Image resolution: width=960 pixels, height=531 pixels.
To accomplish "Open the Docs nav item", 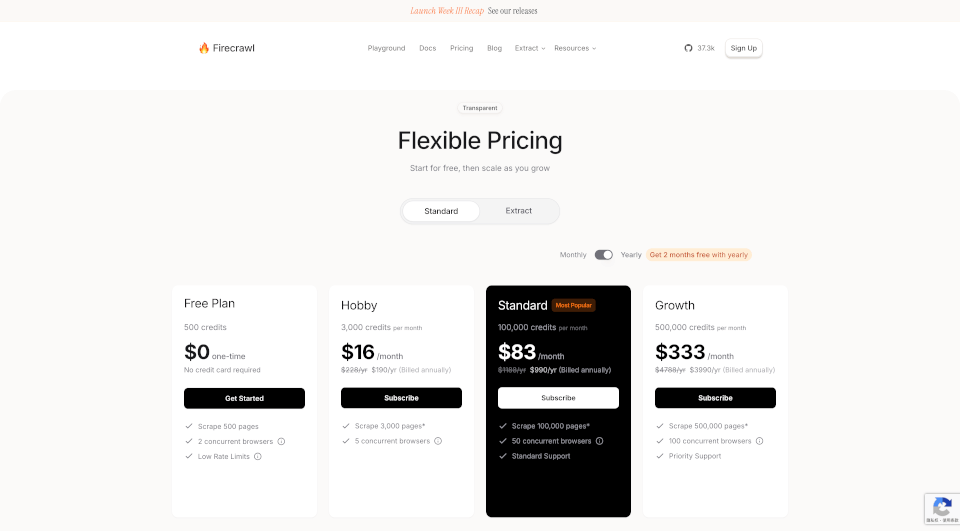I will pyautogui.click(x=427, y=48).
